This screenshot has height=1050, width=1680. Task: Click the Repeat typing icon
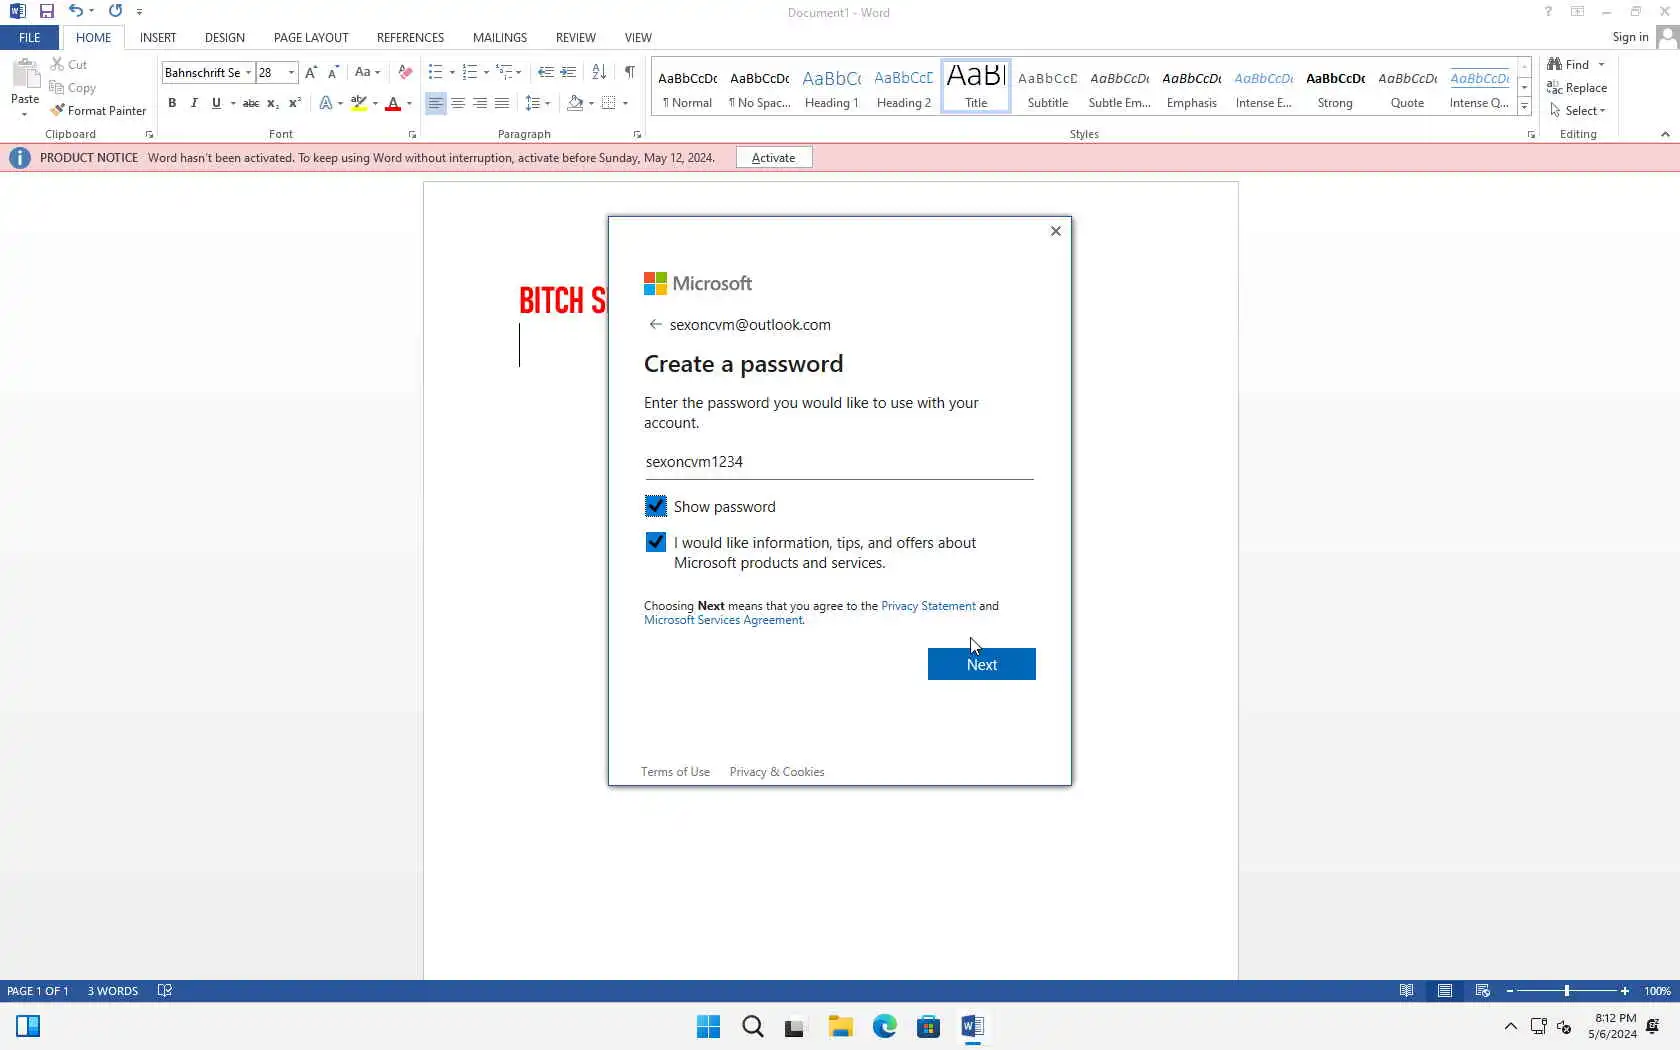(x=115, y=11)
